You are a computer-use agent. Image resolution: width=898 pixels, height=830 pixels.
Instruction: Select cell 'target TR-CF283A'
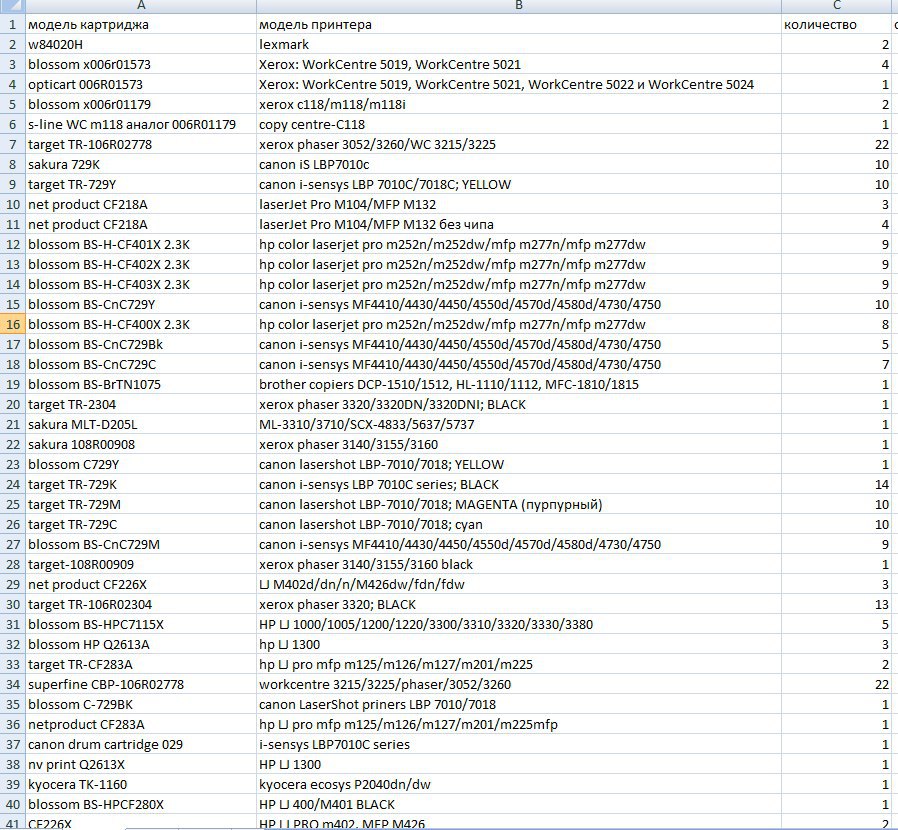(141, 665)
